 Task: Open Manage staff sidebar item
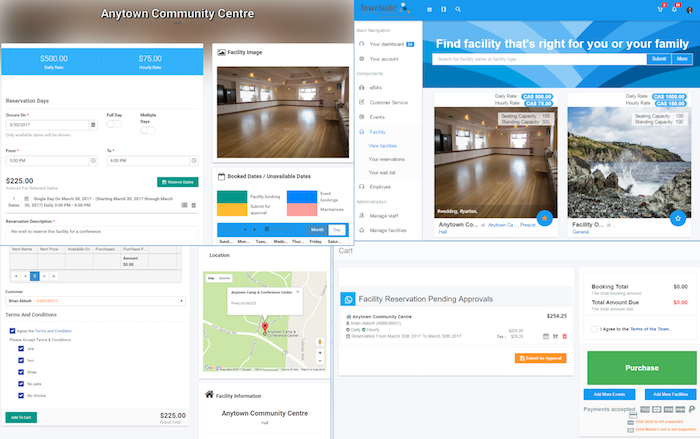pos(384,216)
